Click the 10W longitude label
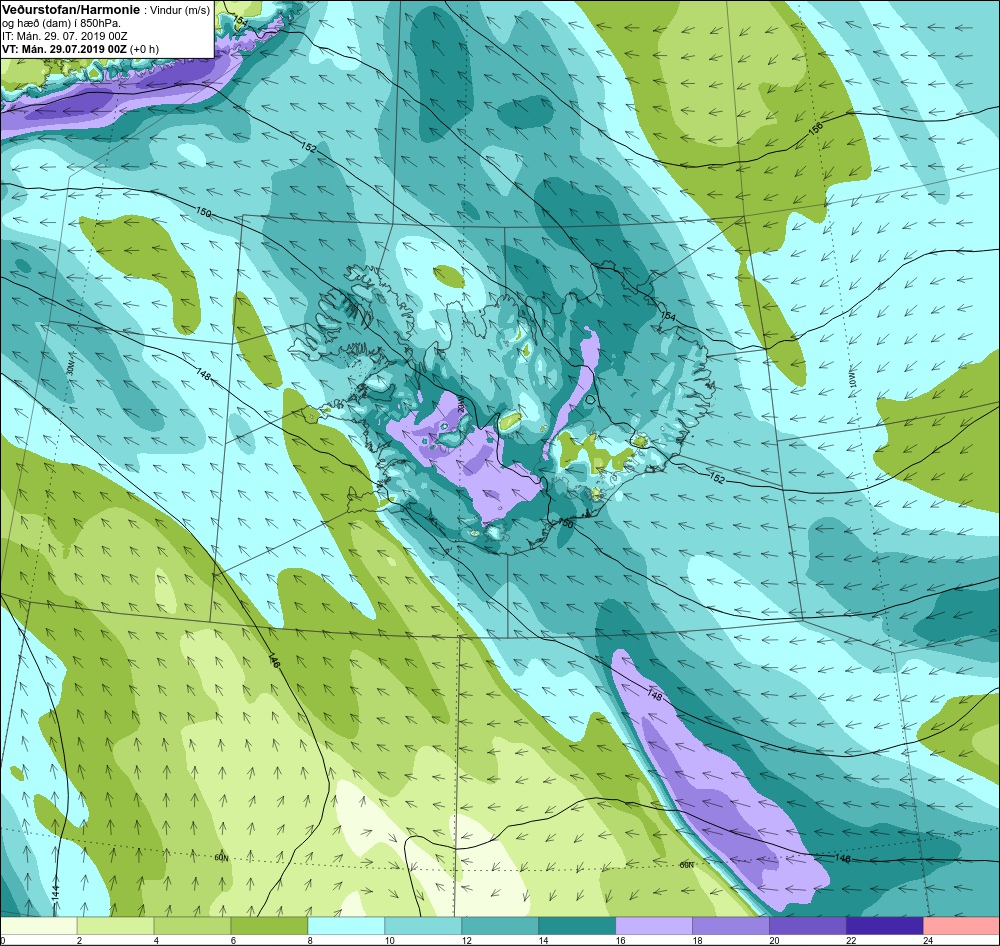The image size is (1000, 946). [853, 381]
